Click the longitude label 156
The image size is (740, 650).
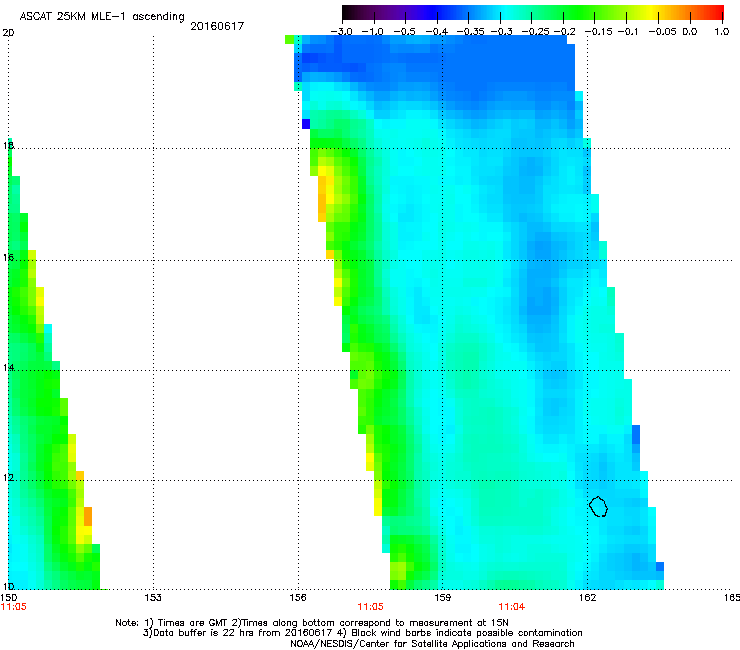[x=298, y=598]
